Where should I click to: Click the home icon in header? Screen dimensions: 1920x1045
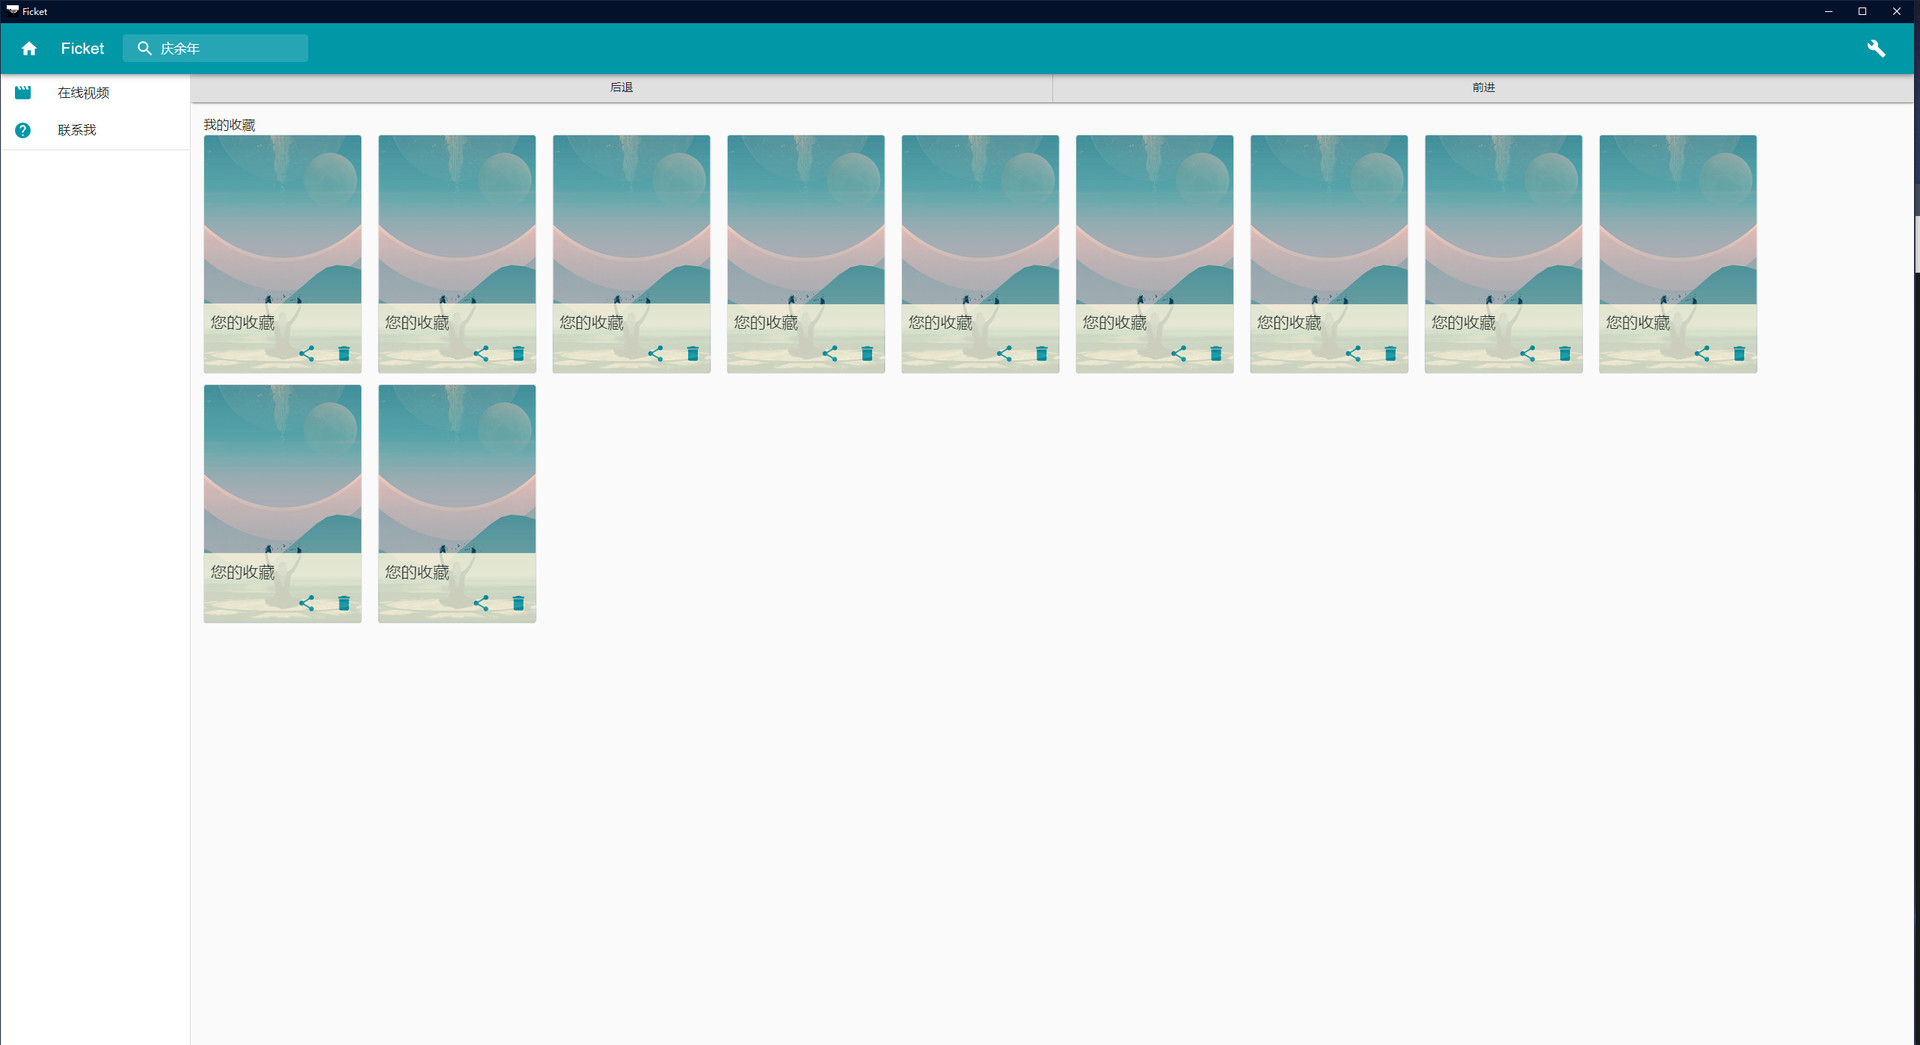click(29, 48)
